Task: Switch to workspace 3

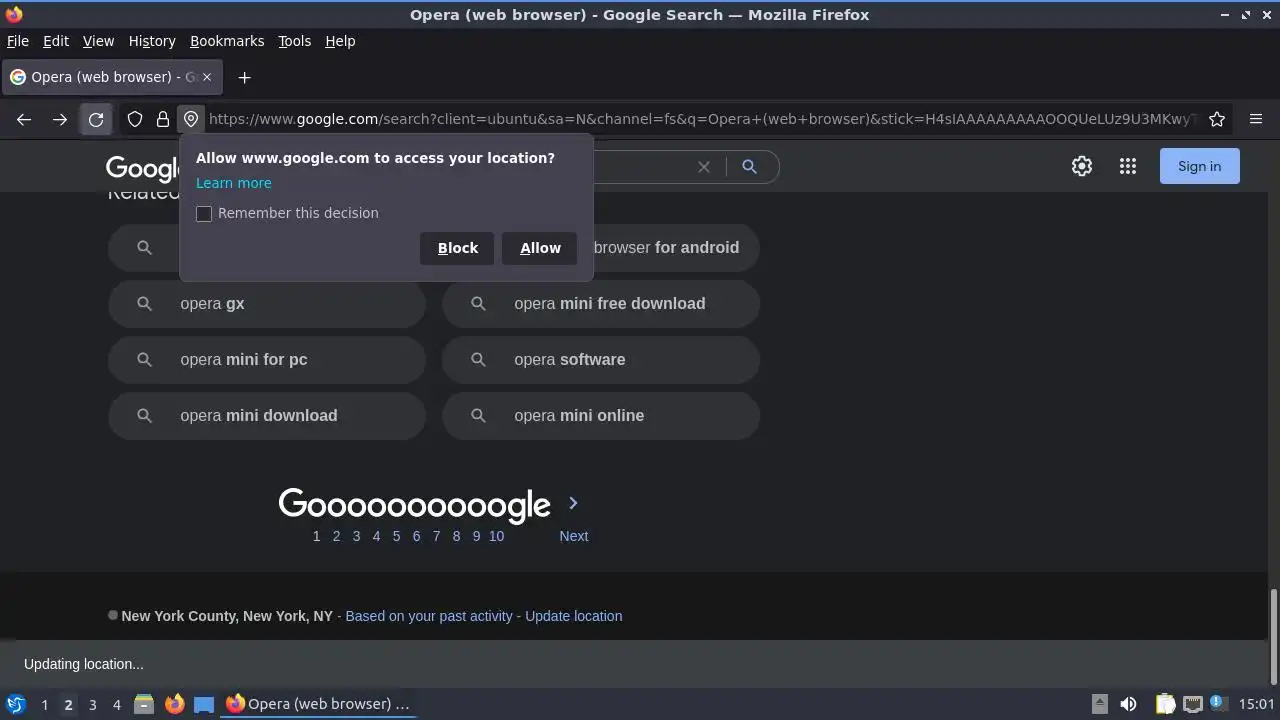Action: (x=92, y=704)
